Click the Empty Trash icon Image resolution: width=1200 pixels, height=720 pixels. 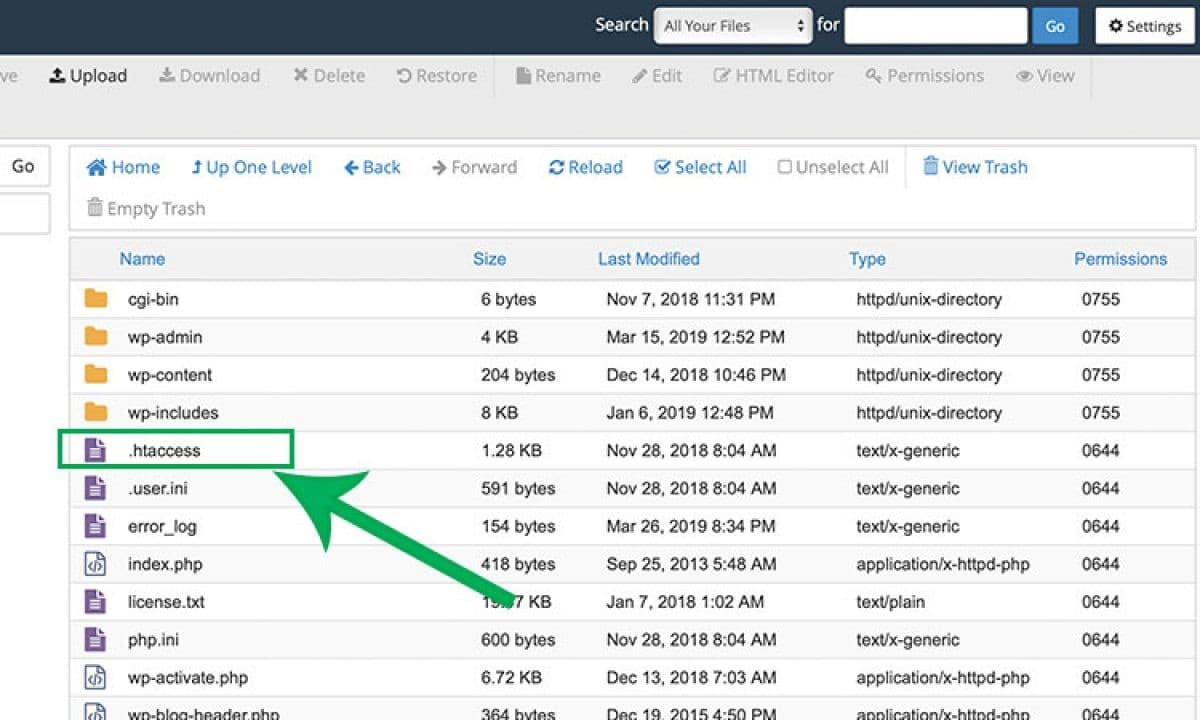[95, 208]
